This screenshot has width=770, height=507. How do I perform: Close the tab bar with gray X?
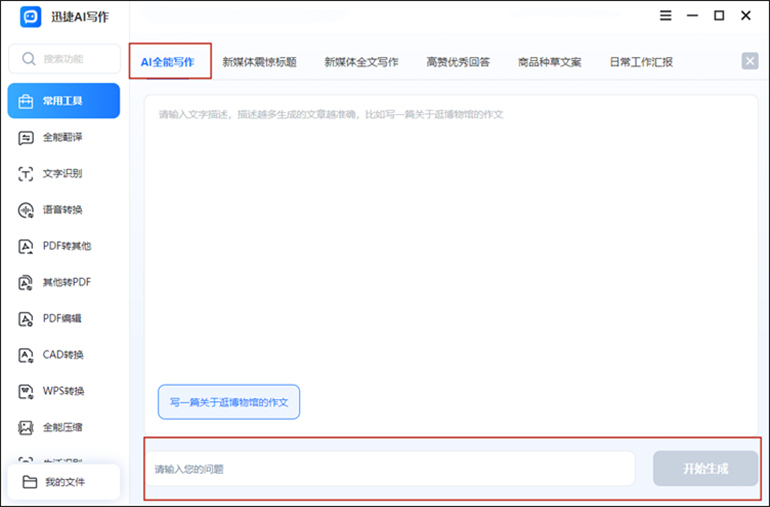(750, 61)
